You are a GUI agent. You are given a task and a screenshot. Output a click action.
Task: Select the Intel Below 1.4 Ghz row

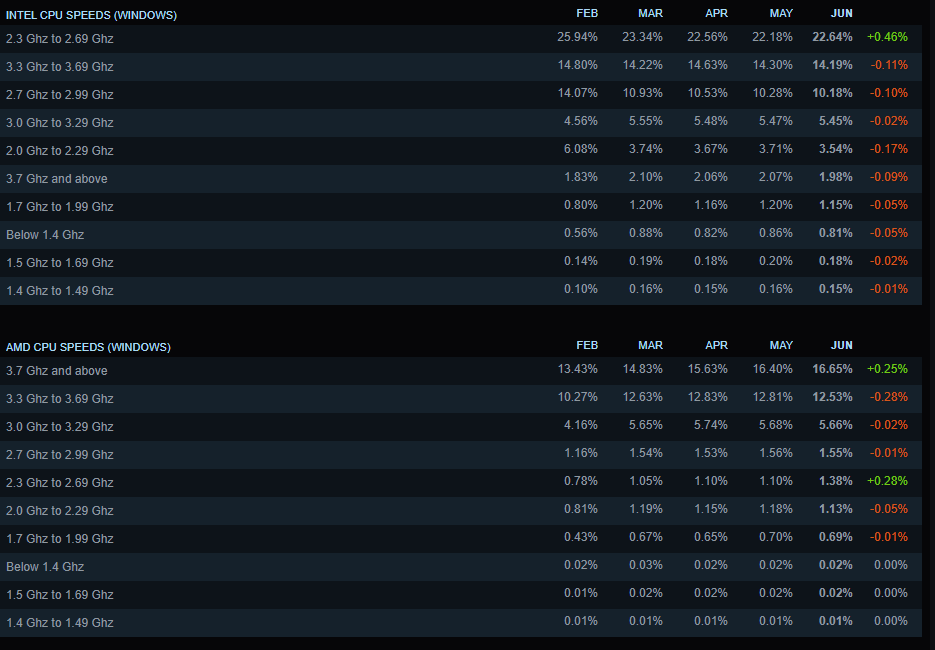click(x=461, y=235)
